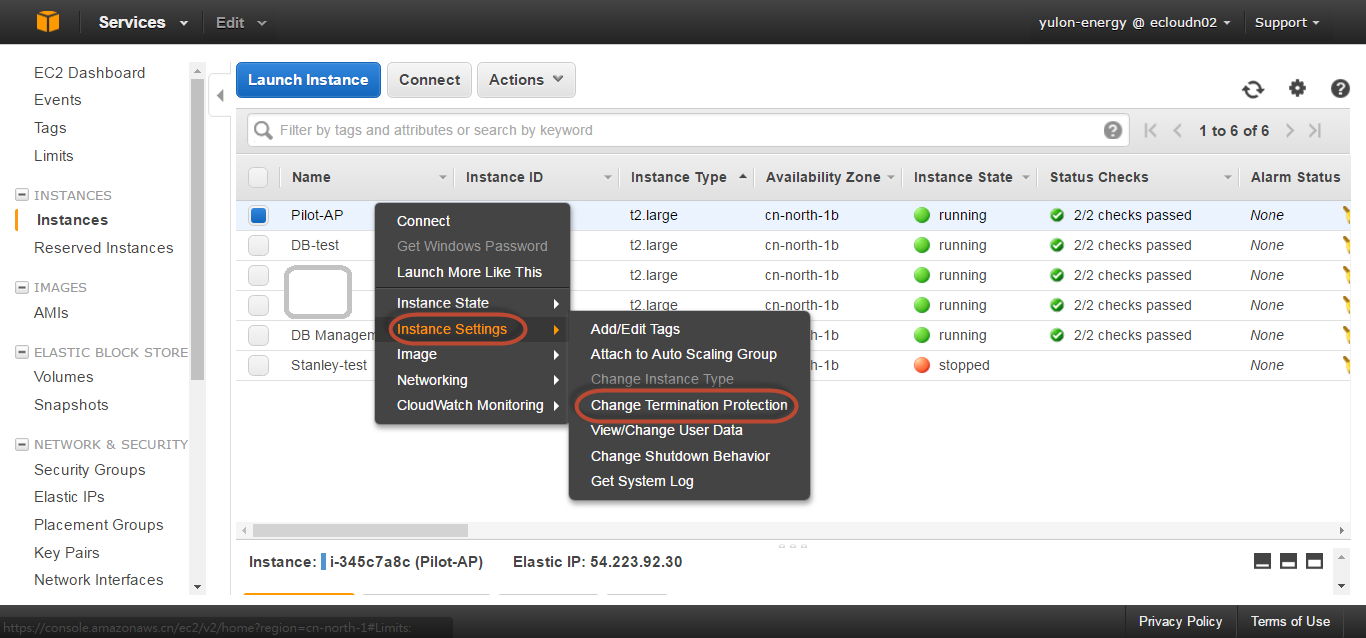This screenshot has height=638, width=1366.
Task: Open the Actions dropdown button
Action: (x=526, y=80)
